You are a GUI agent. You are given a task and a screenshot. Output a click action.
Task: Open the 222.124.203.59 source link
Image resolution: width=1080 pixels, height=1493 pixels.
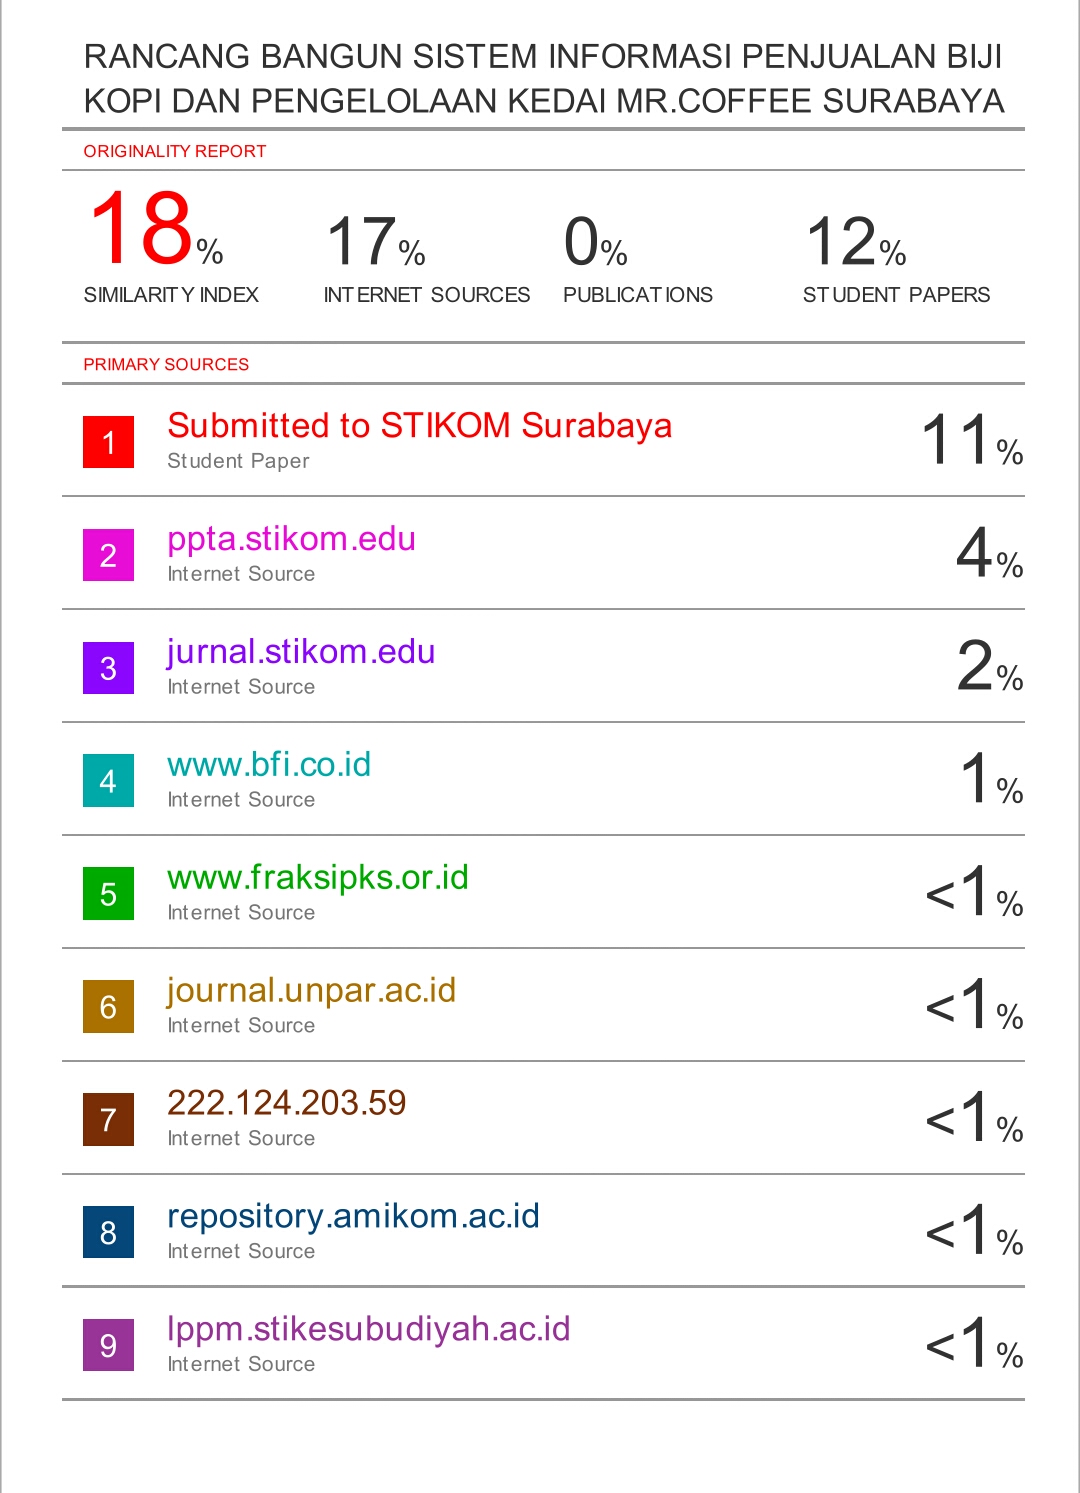pyautogui.click(x=287, y=1103)
